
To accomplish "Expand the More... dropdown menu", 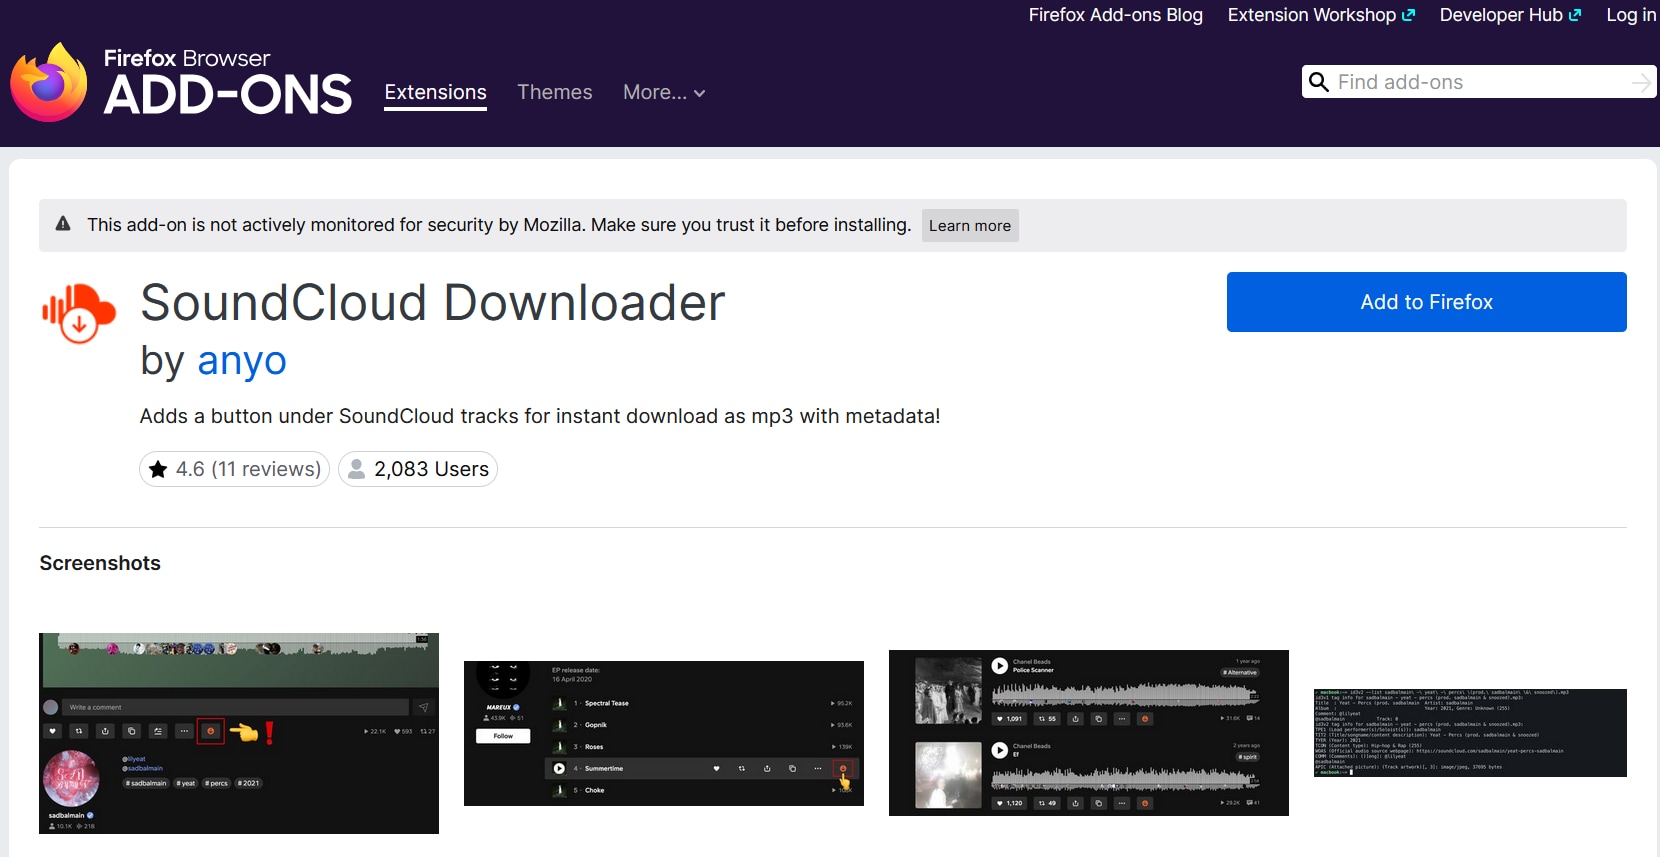I will [664, 92].
